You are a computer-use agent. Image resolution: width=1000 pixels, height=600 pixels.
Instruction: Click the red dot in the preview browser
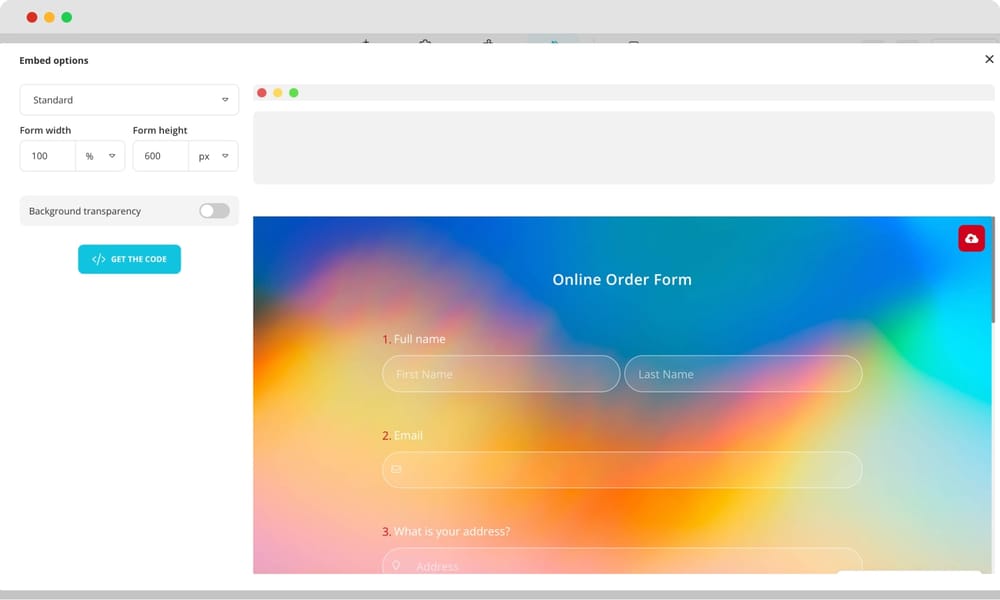(262, 93)
